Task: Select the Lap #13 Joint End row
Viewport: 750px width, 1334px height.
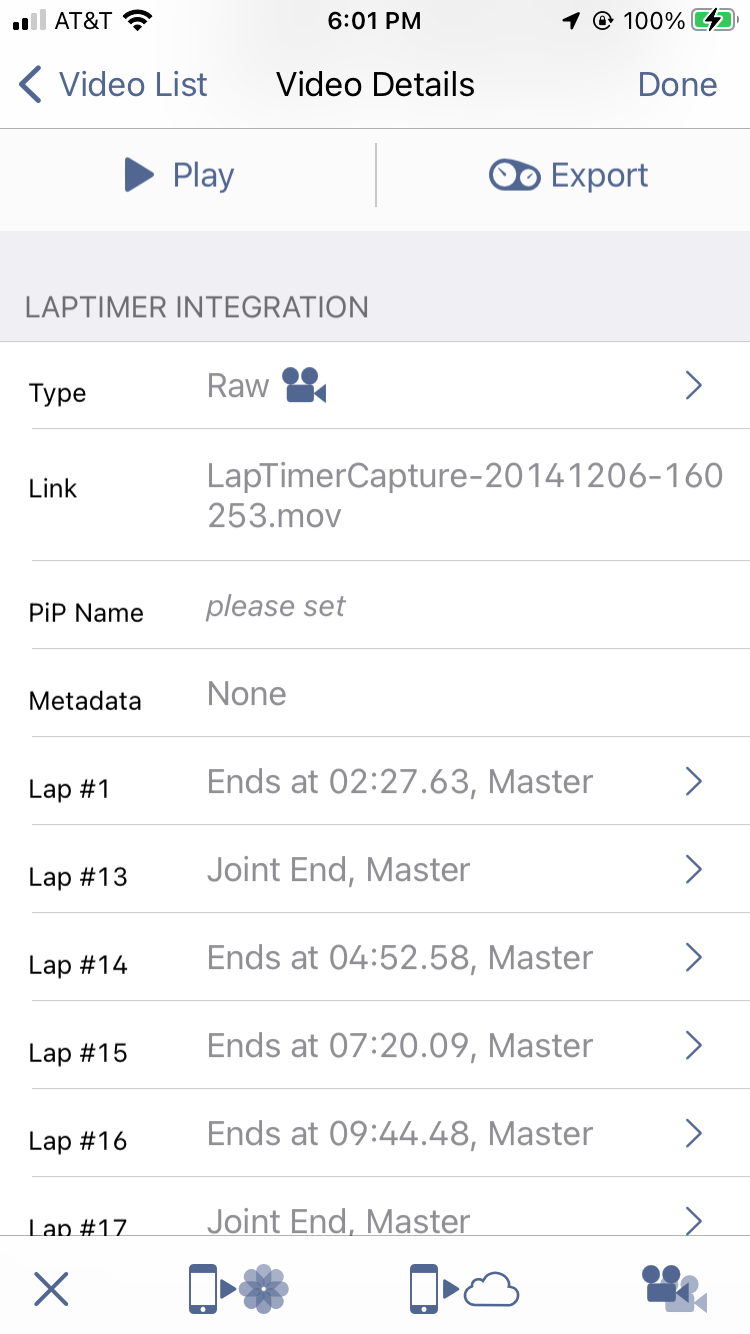Action: pos(375,870)
